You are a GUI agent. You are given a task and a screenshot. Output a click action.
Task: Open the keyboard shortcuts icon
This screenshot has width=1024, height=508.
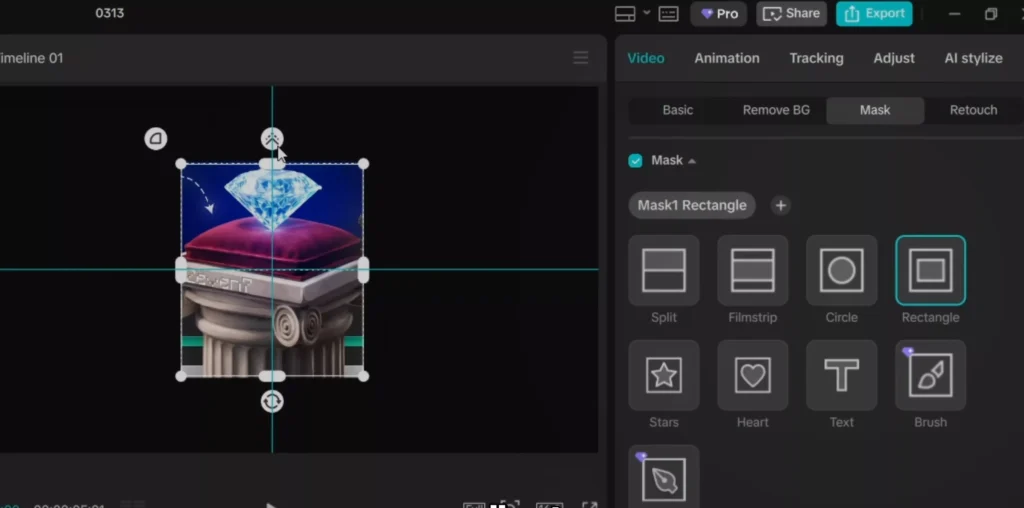668,14
